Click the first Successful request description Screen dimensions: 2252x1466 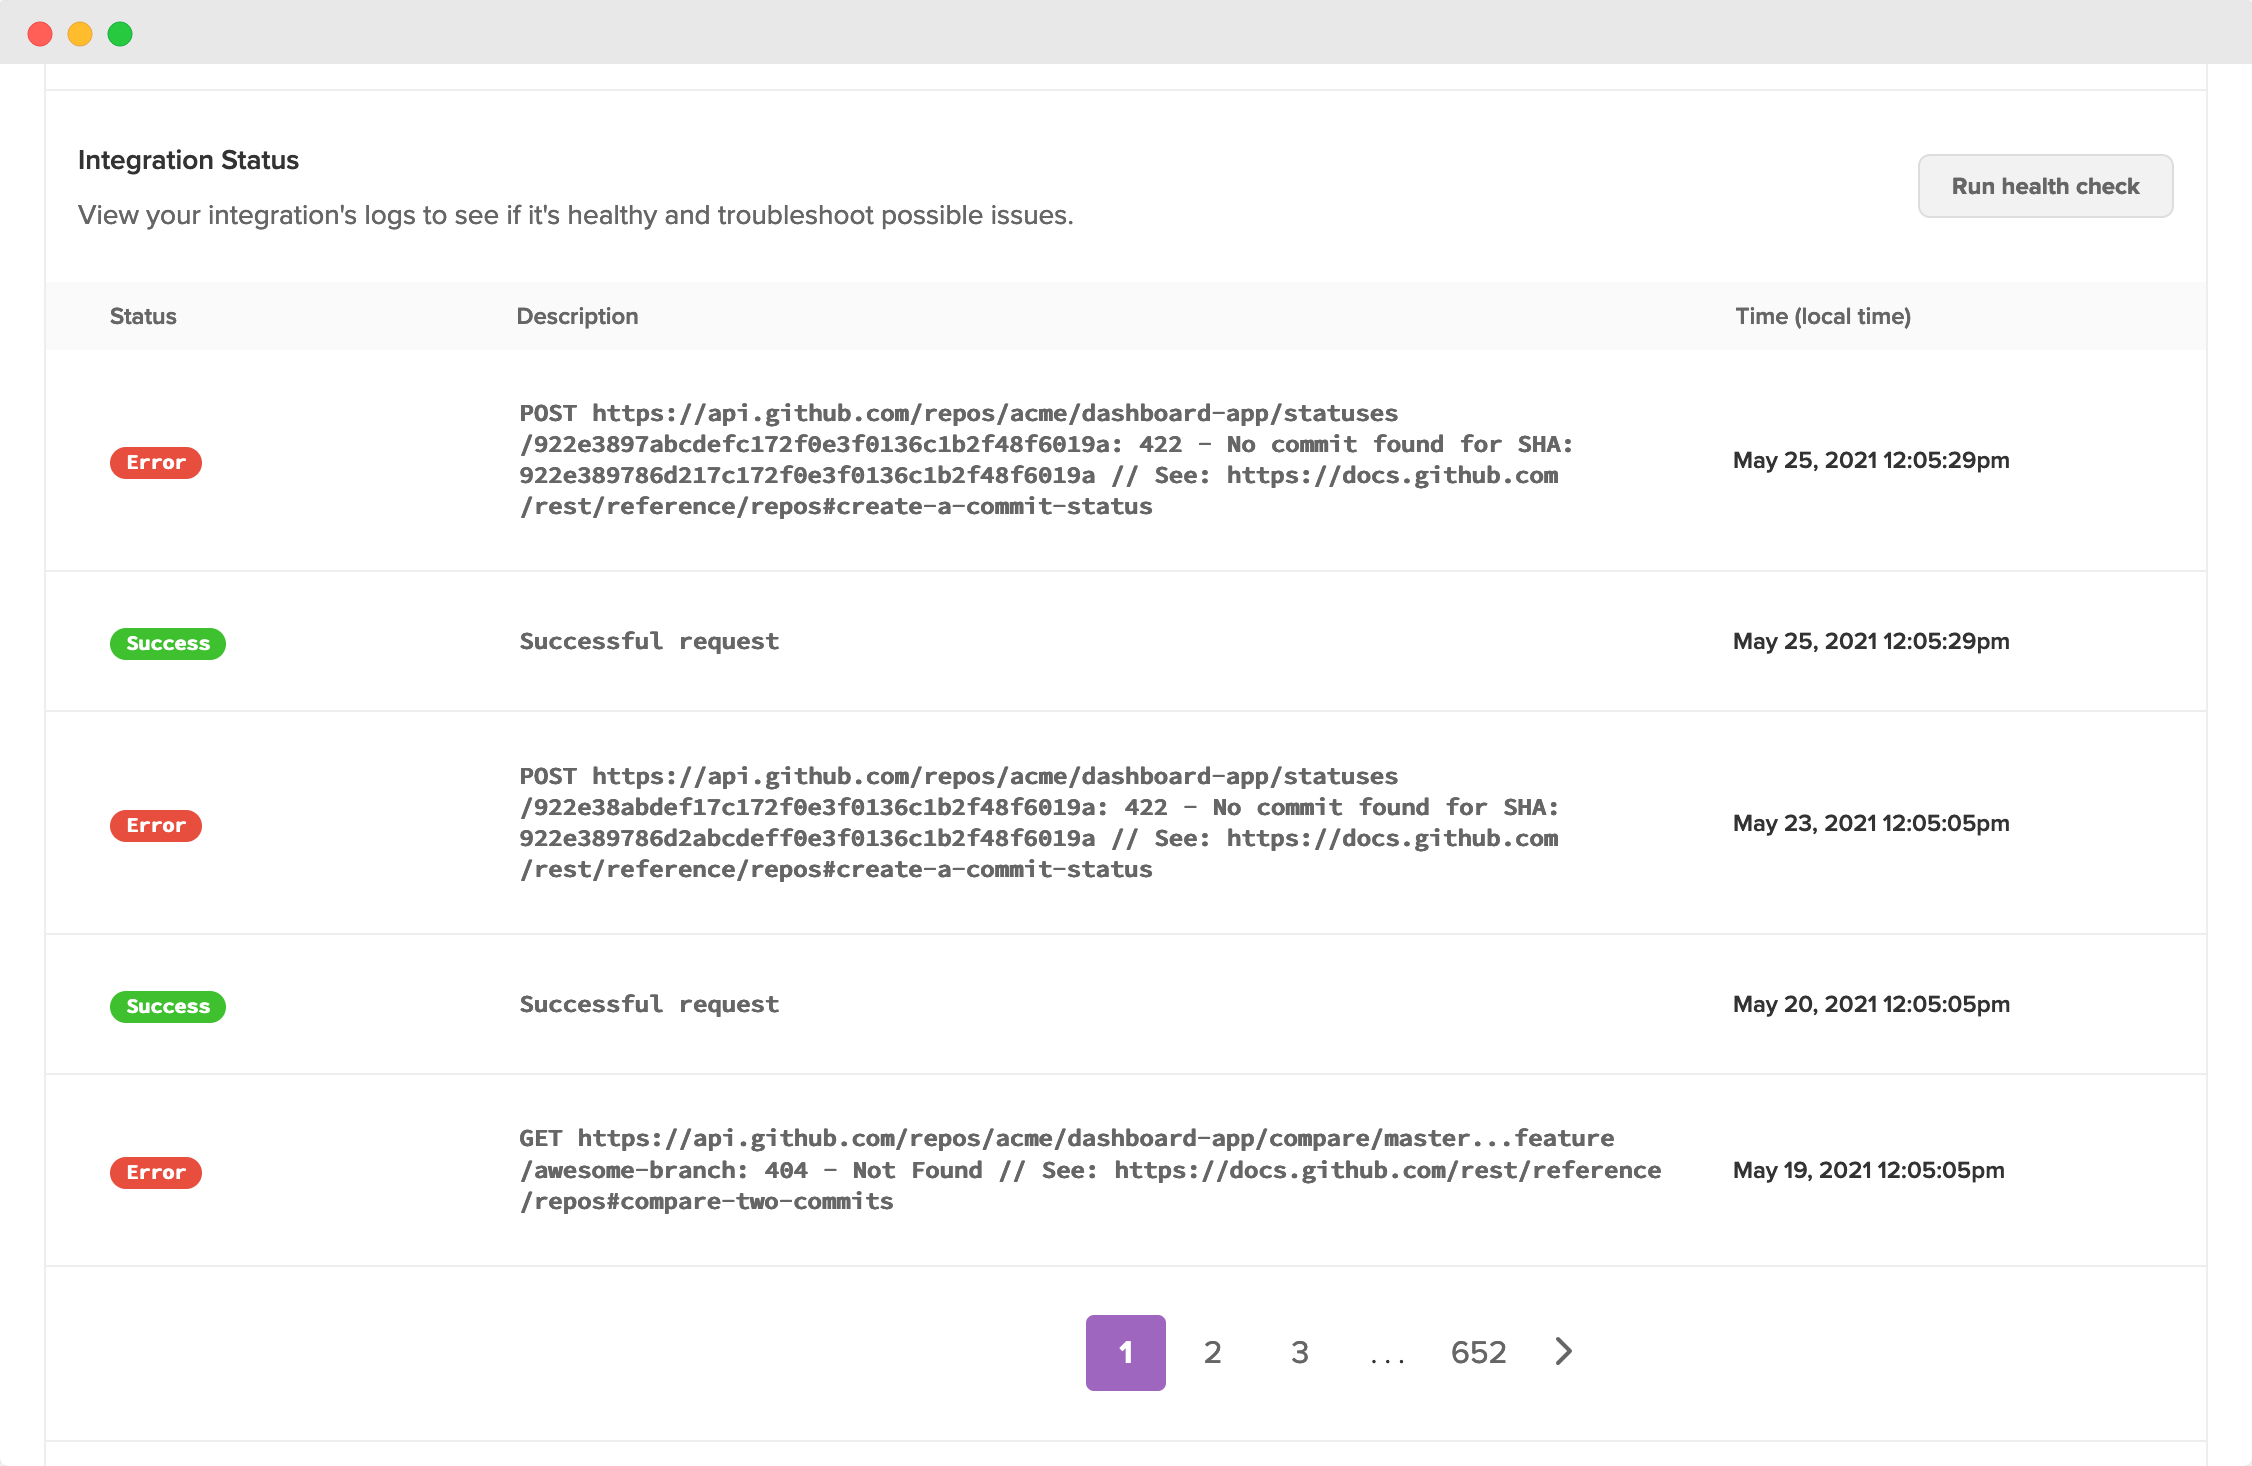point(649,641)
